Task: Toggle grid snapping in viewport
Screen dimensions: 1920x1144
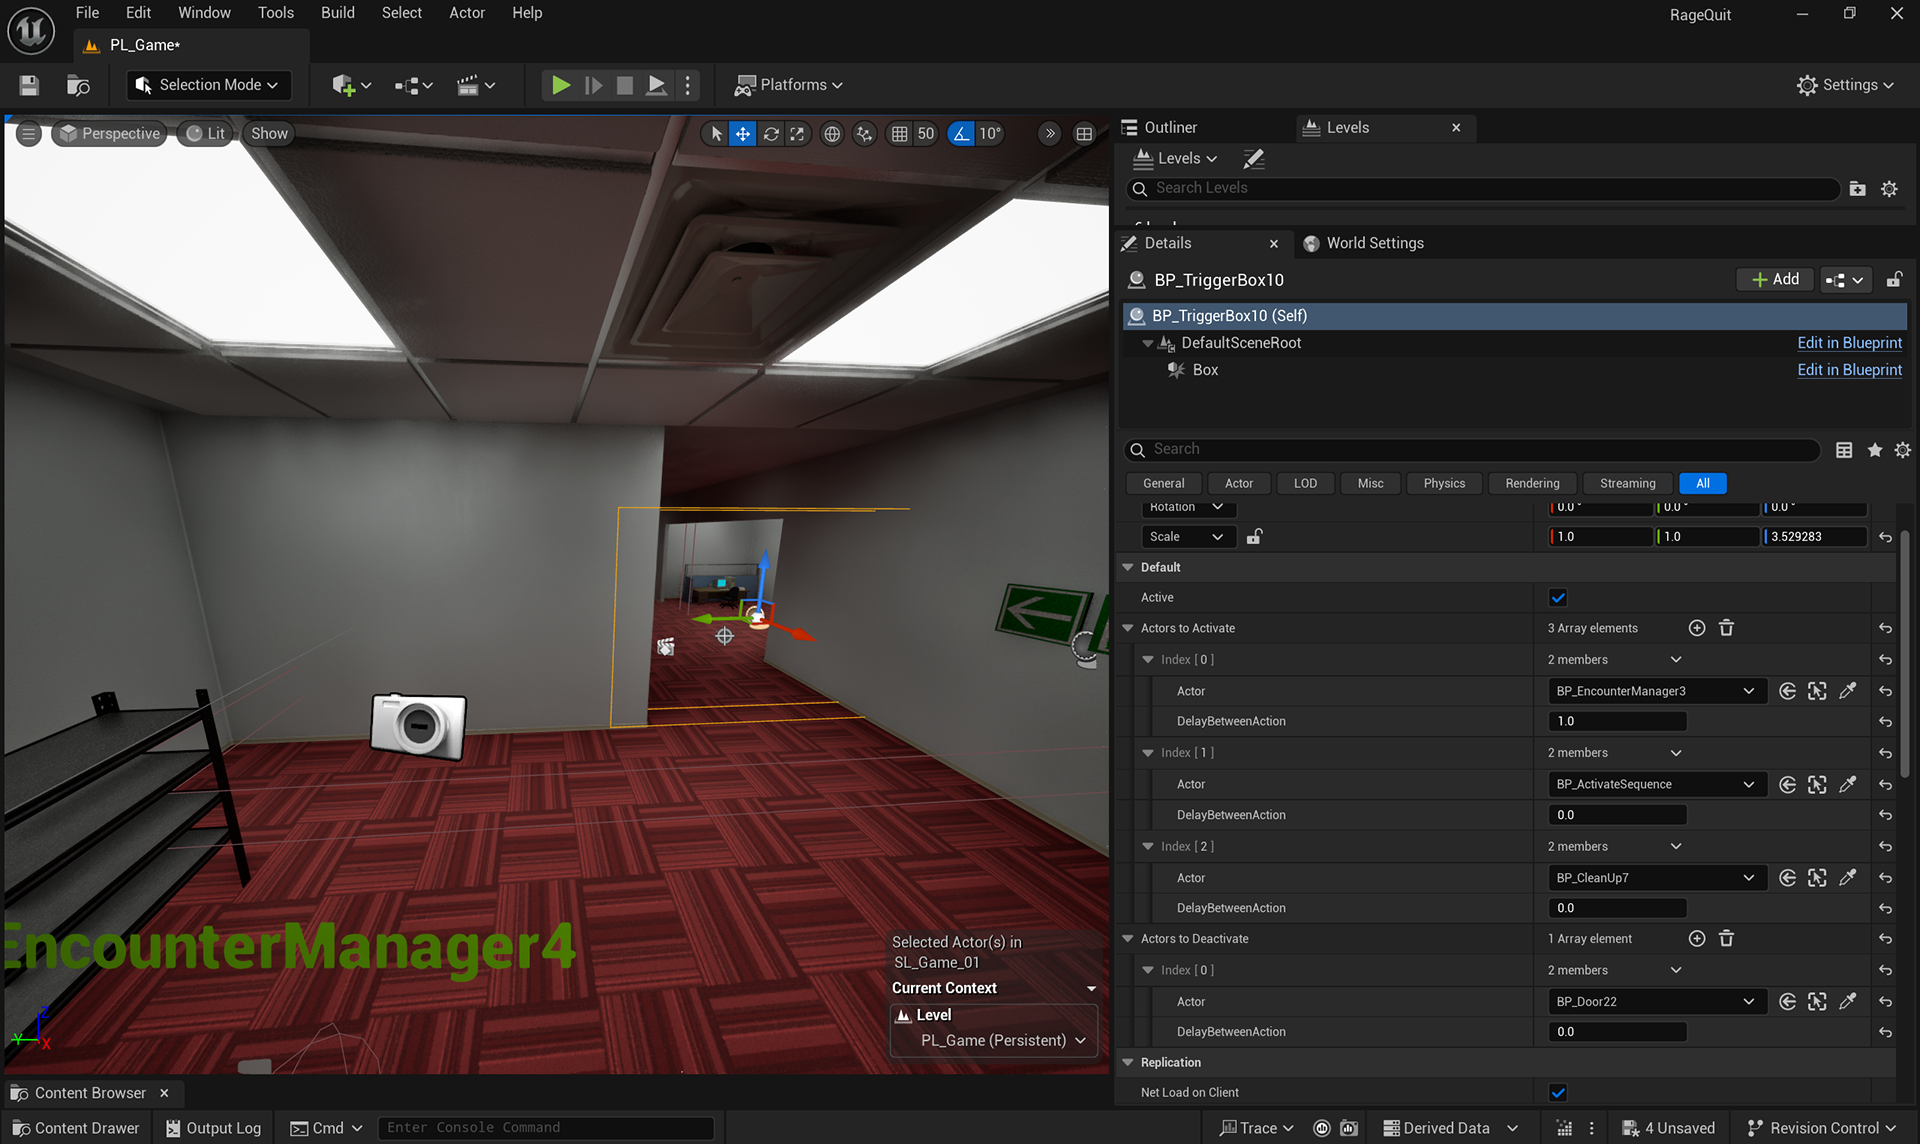Action: [x=900, y=133]
